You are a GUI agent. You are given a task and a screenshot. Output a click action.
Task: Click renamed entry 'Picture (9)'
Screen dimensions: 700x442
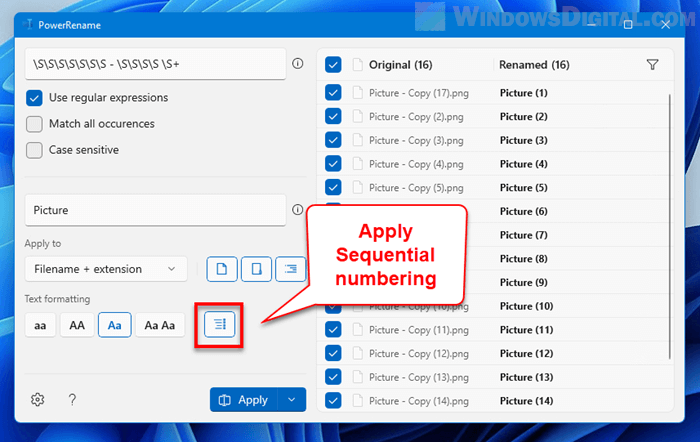click(x=523, y=282)
